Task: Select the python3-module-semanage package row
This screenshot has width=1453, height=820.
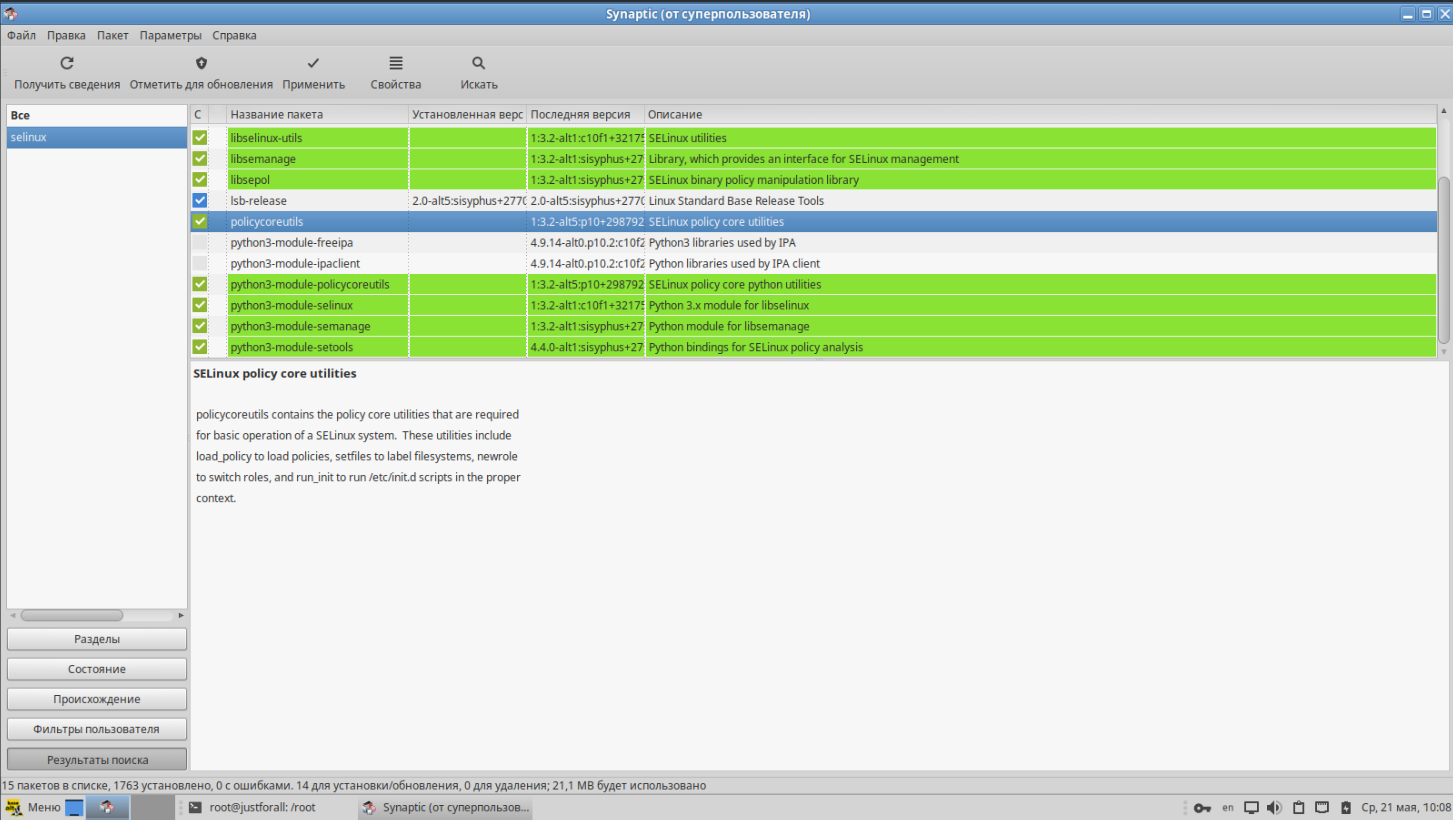Action: coord(813,326)
